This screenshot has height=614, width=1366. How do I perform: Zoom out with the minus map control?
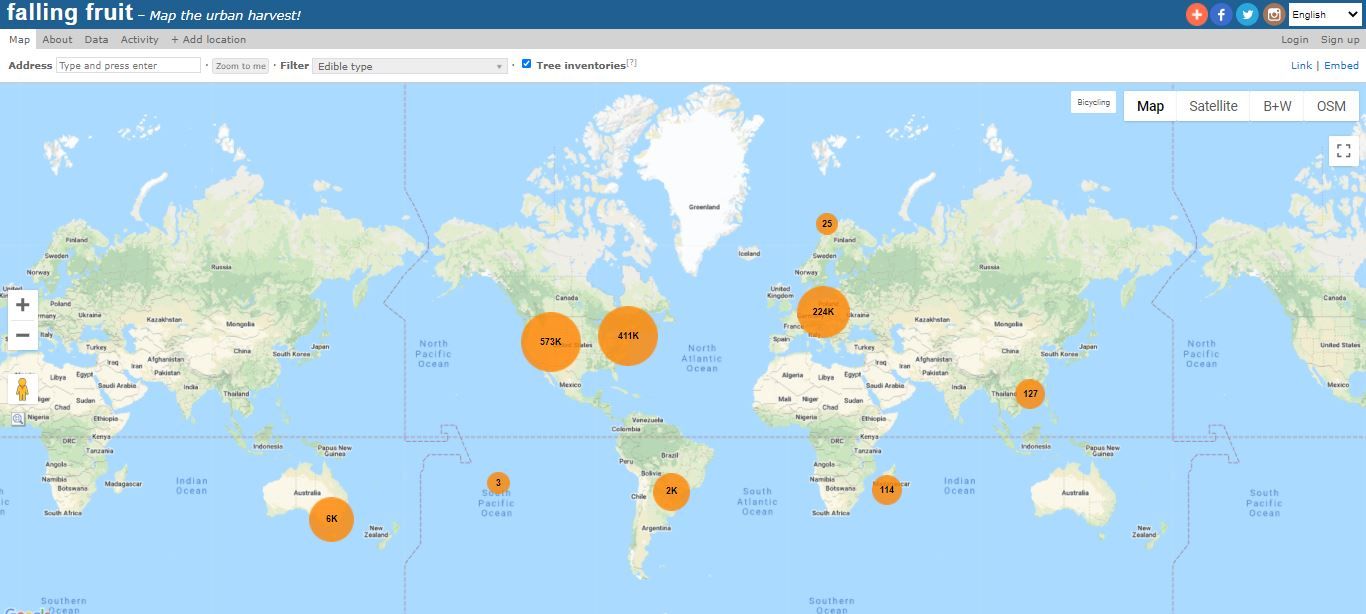coord(22,335)
